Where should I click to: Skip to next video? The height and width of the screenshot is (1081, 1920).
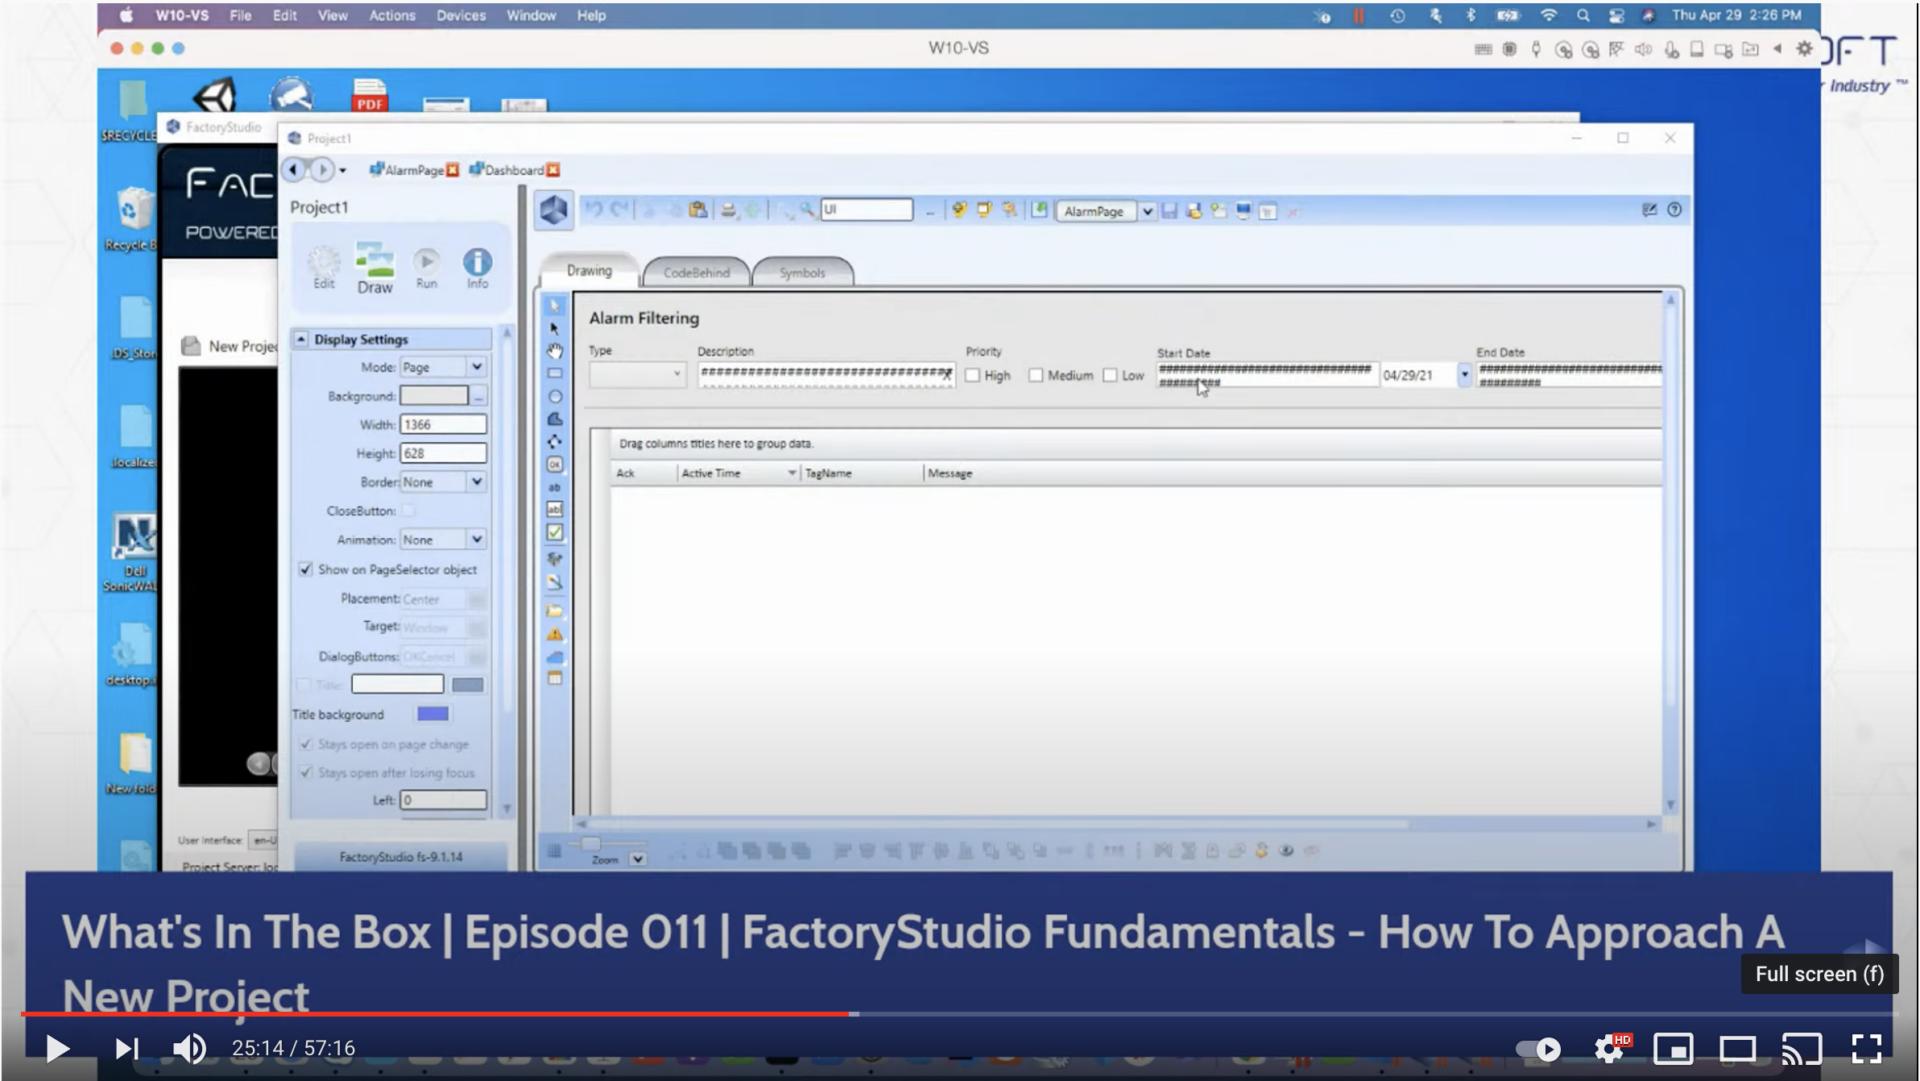tap(126, 1048)
